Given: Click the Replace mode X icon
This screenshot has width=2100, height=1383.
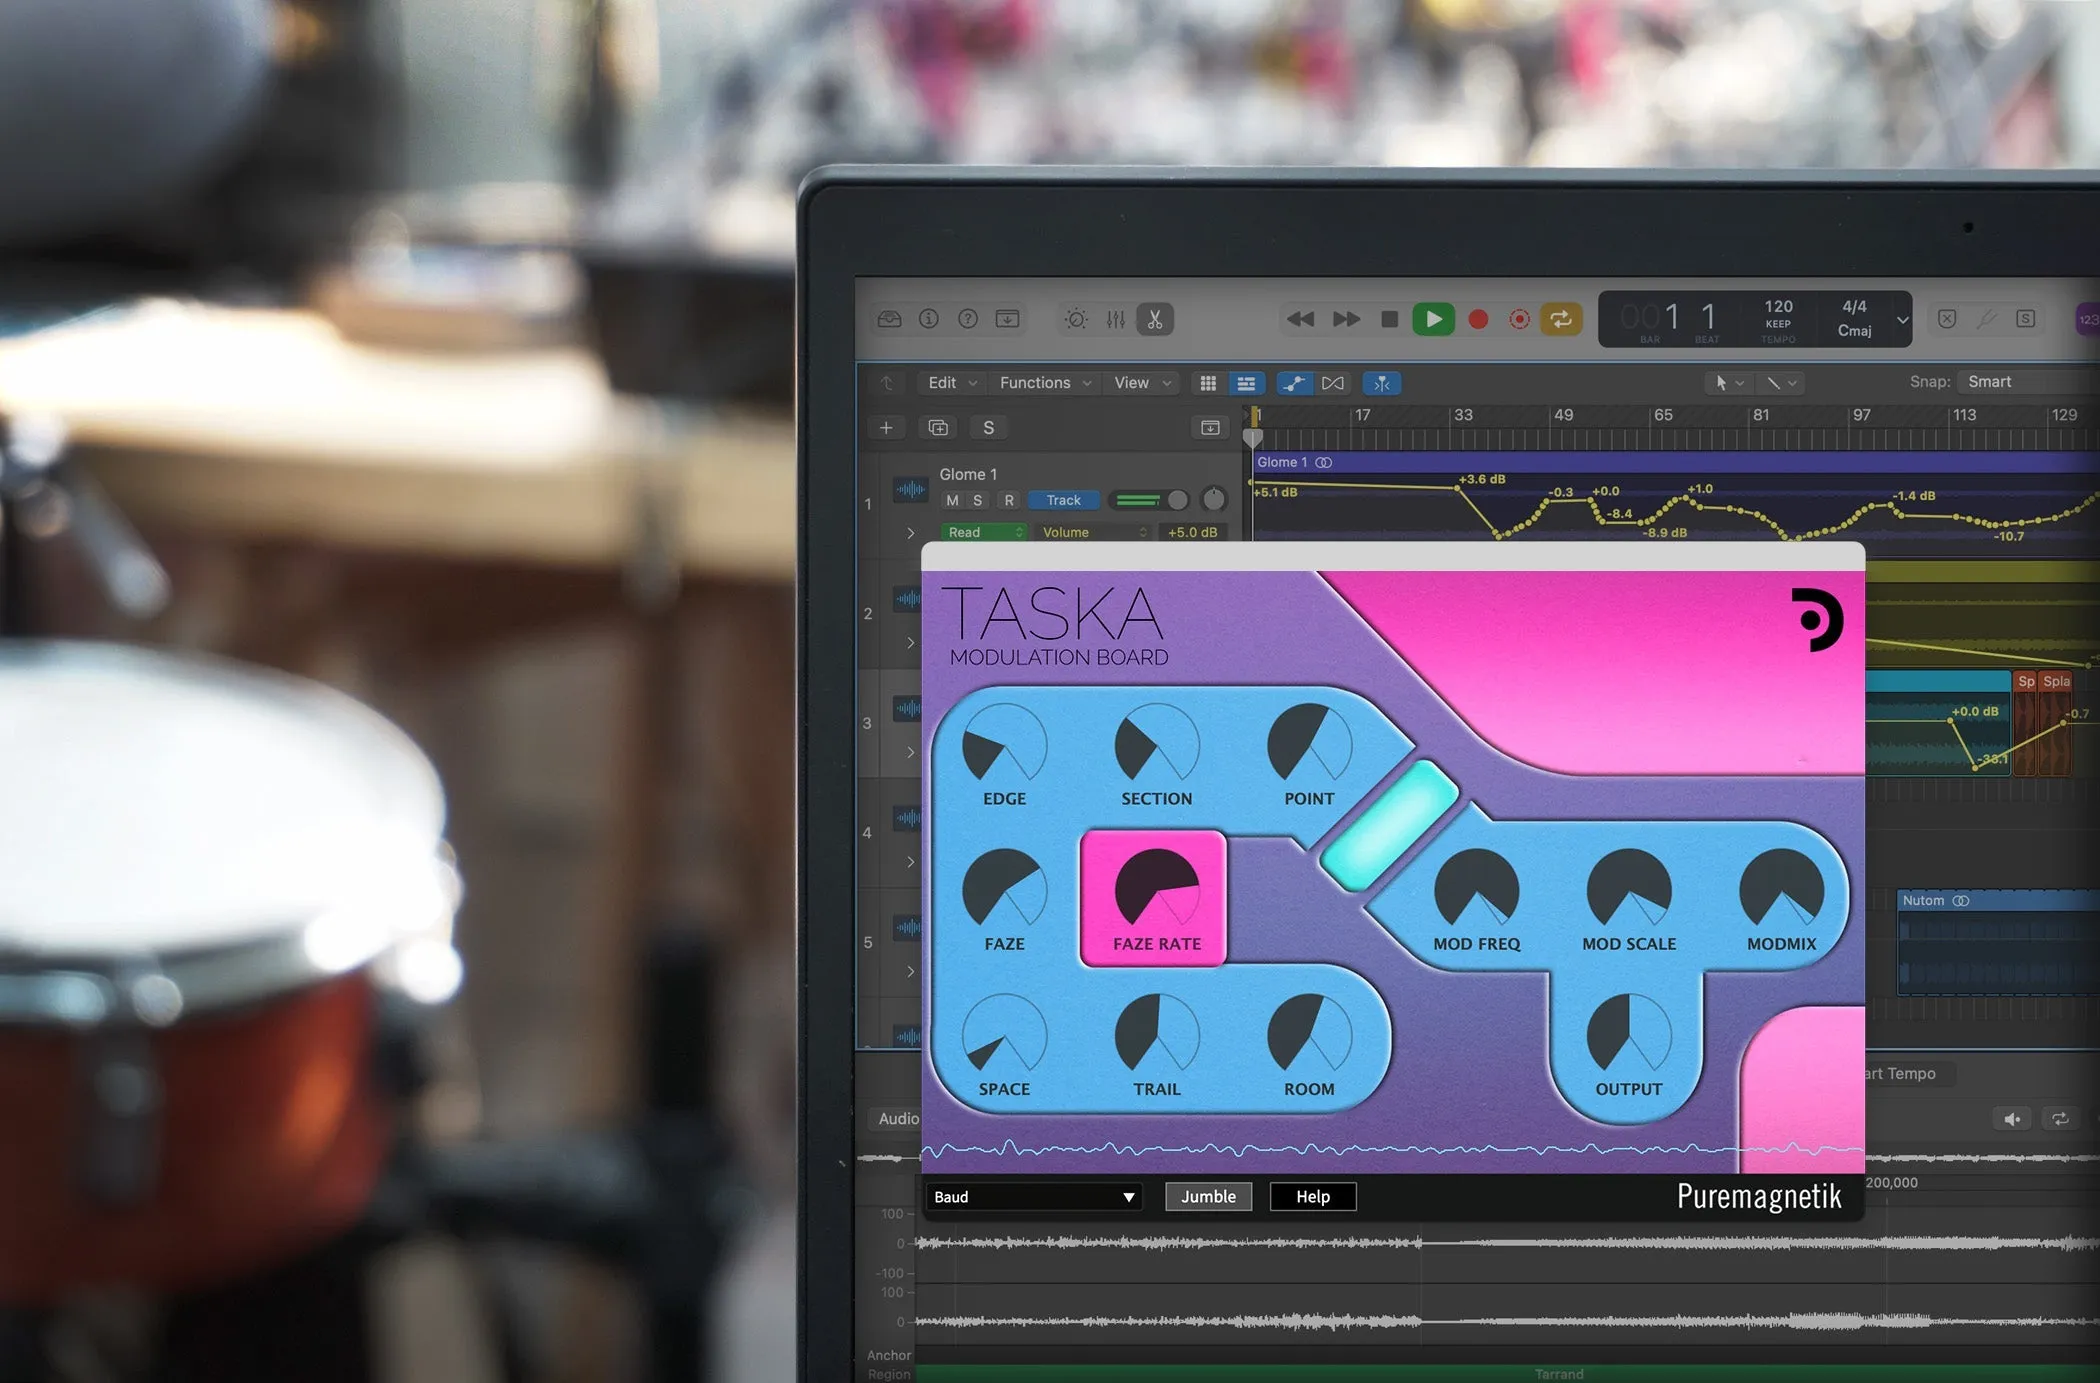Looking at the screenshot, I should (x=1947, y=319).
